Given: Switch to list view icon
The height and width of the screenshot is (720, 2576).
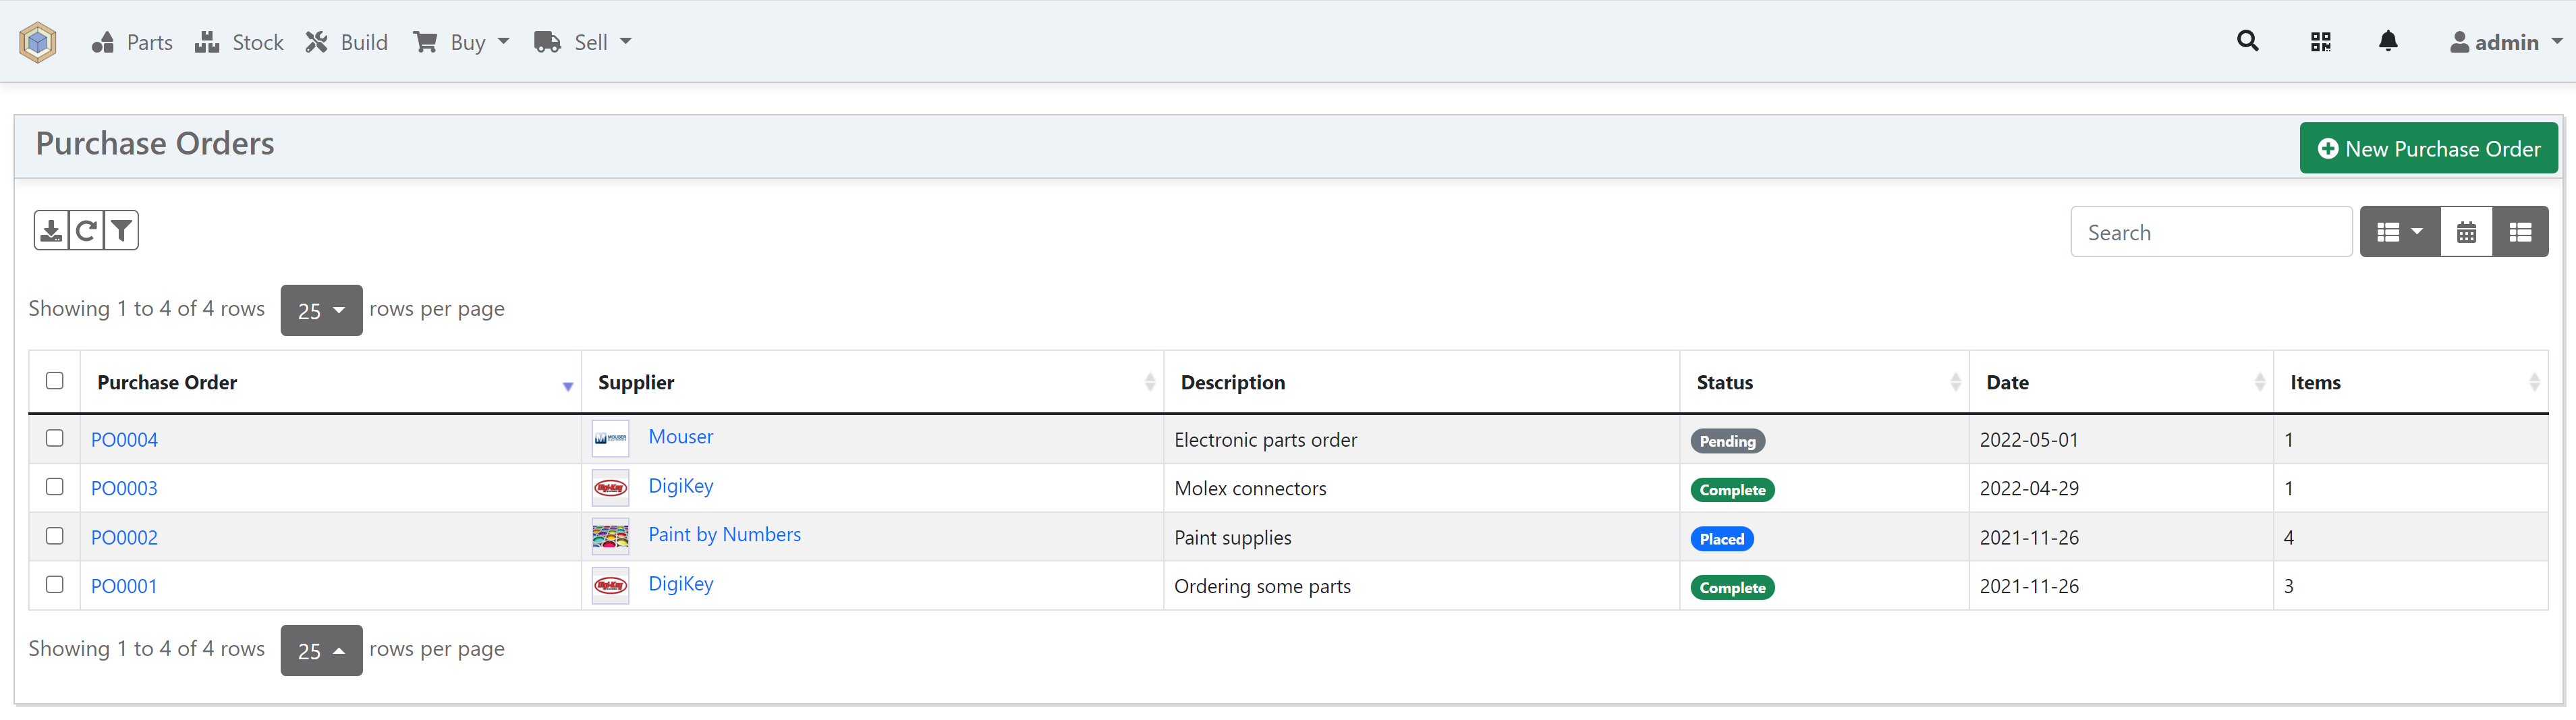Looking at the screenshot, I should pyautogui.click(x=2519, y=232).
